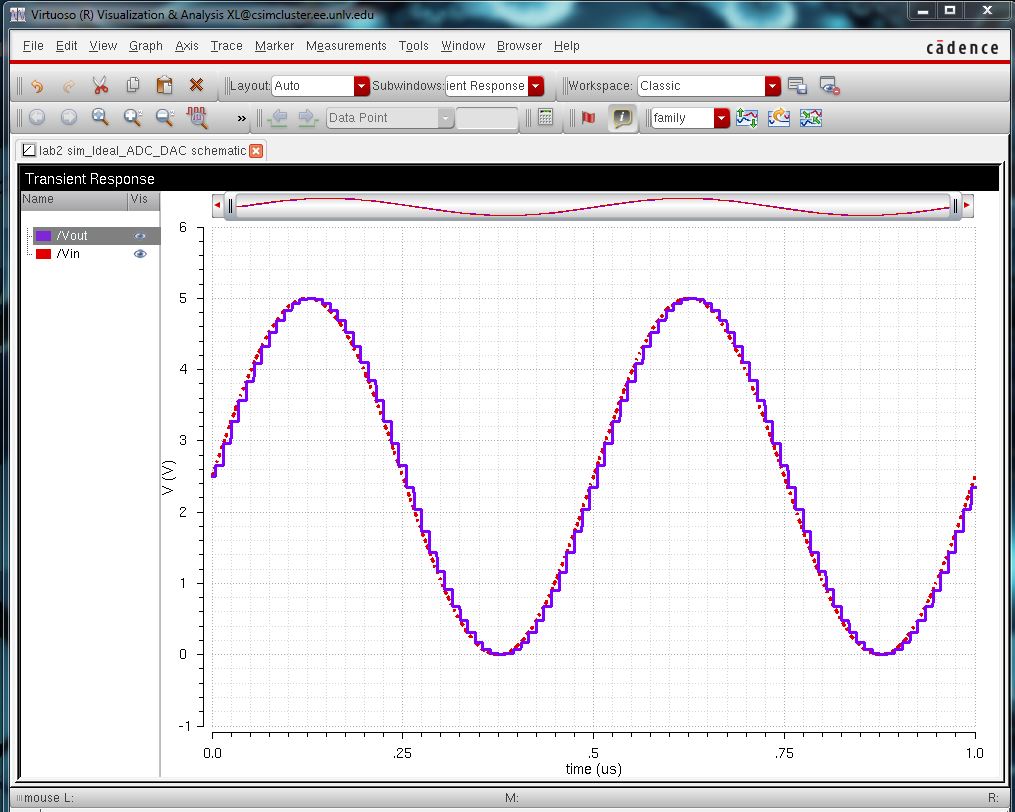Click the Zoom In magnifier icon
This screenshot has height=812, width=1015.
[133, 118]
